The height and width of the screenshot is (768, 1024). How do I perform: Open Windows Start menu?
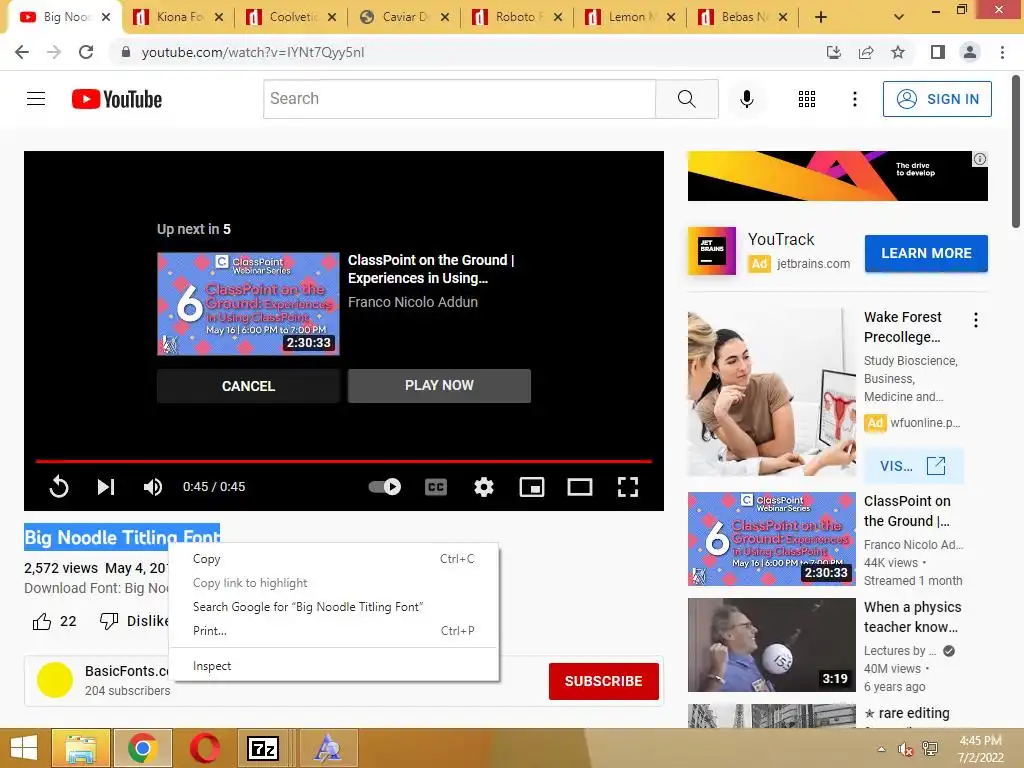coord(24,748)
